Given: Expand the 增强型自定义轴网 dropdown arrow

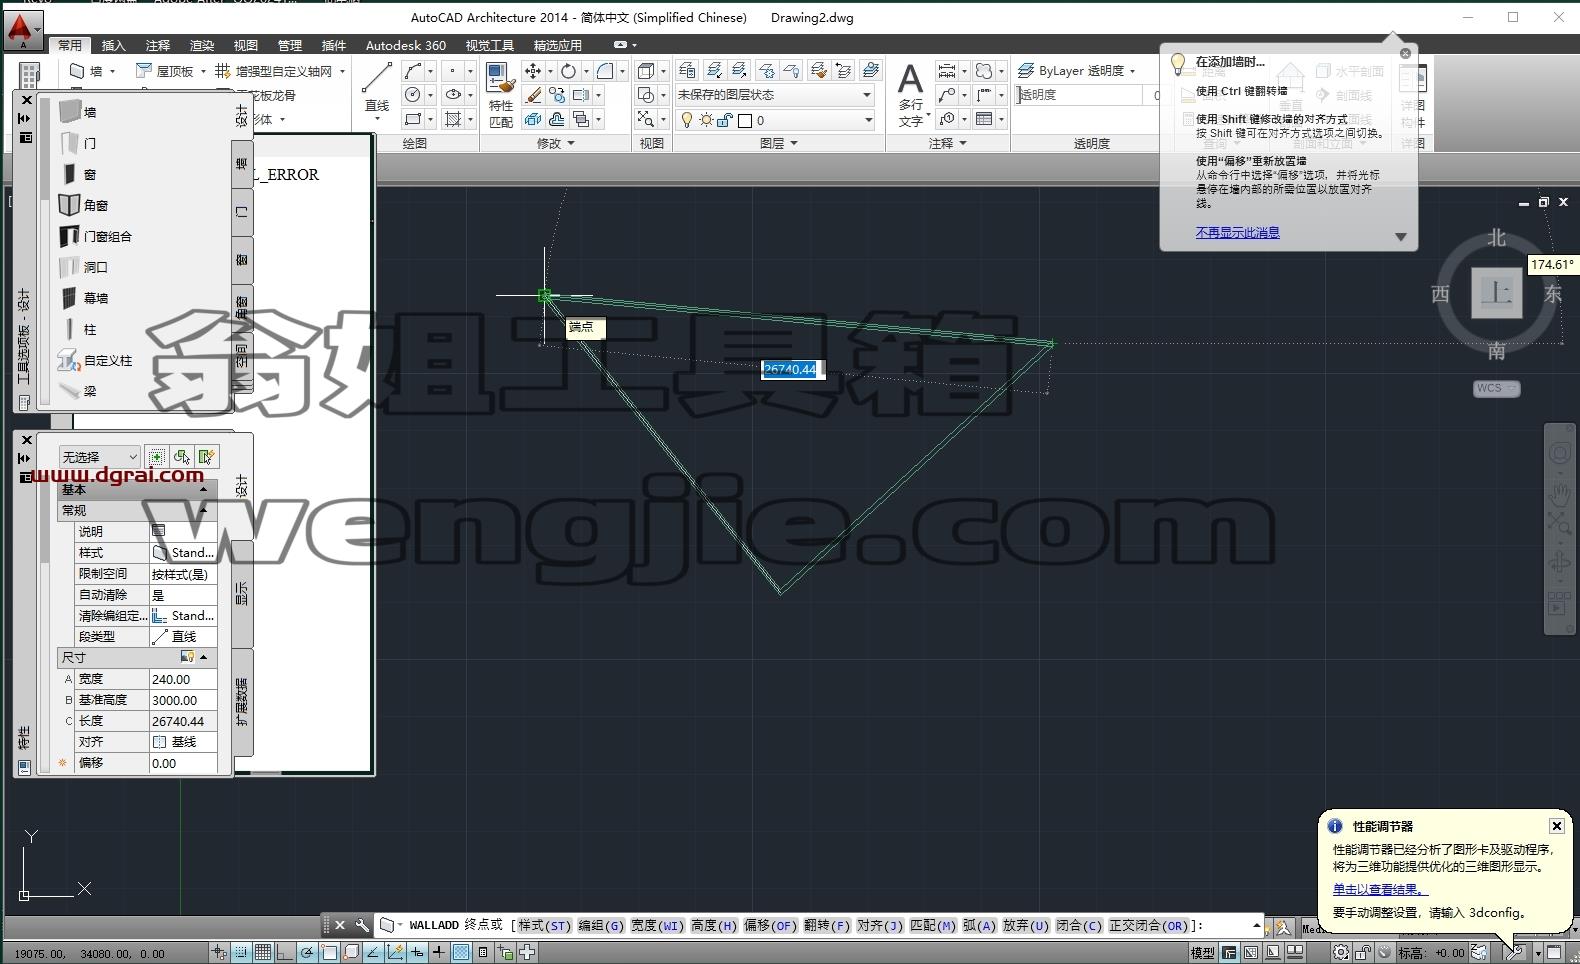Looking at the screenshot, I should (x=342, y=71).
